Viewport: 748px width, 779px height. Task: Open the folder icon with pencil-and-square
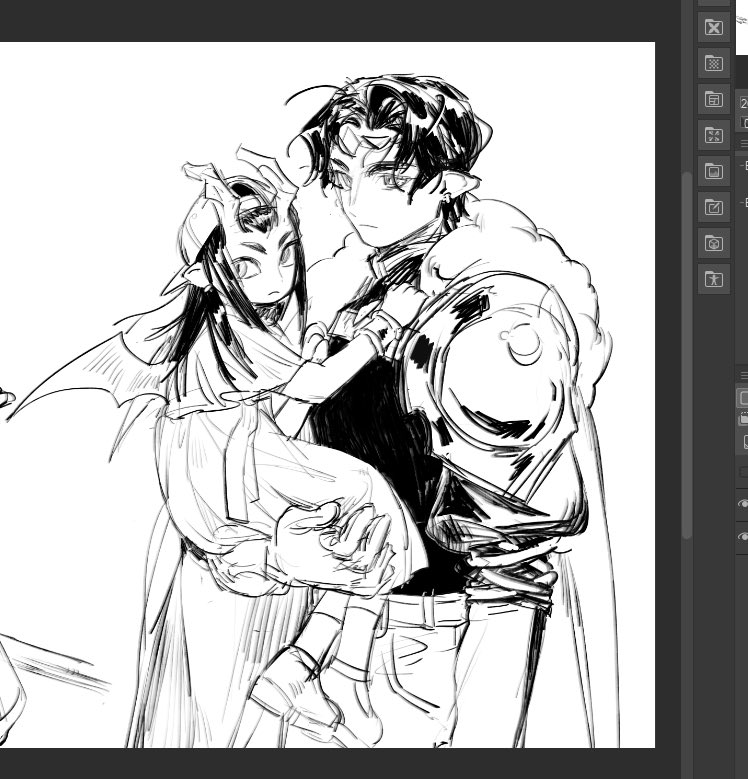pyautogui.click(x=714, y=208)
